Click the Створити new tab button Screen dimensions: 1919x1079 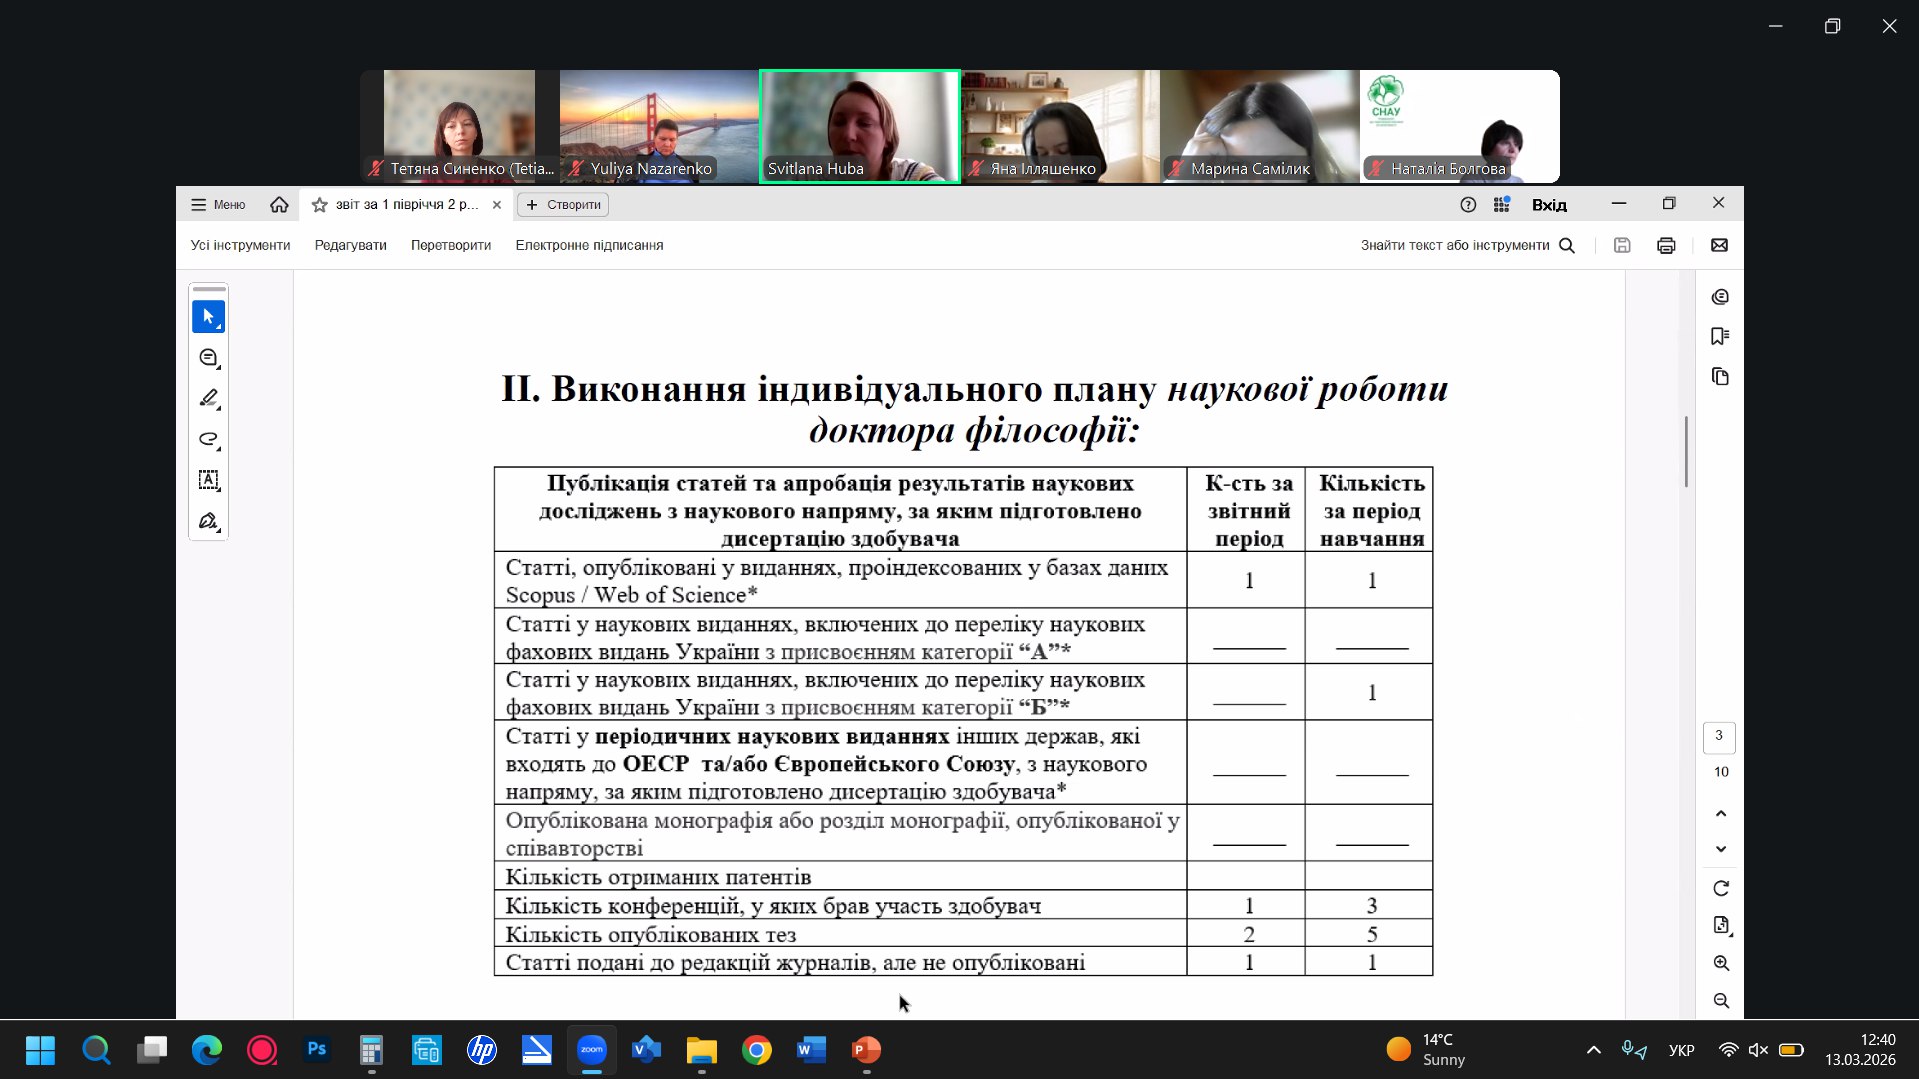pos(563,205)
